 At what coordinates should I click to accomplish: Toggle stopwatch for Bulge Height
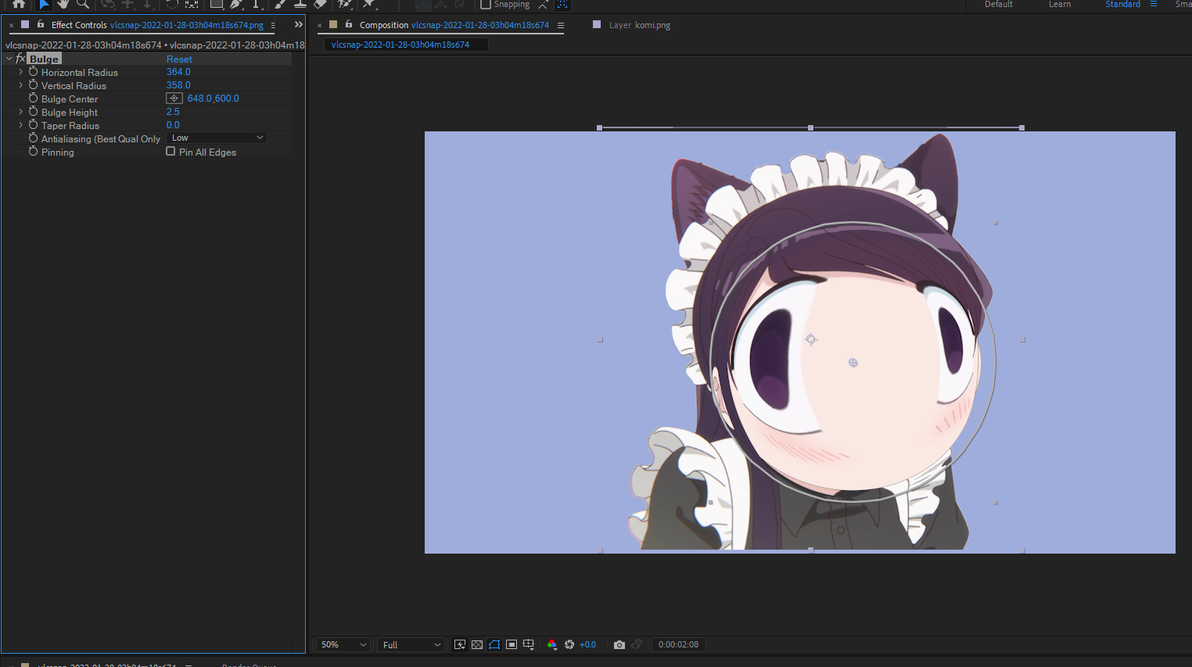pyautogui.click(x=33, y=112)
